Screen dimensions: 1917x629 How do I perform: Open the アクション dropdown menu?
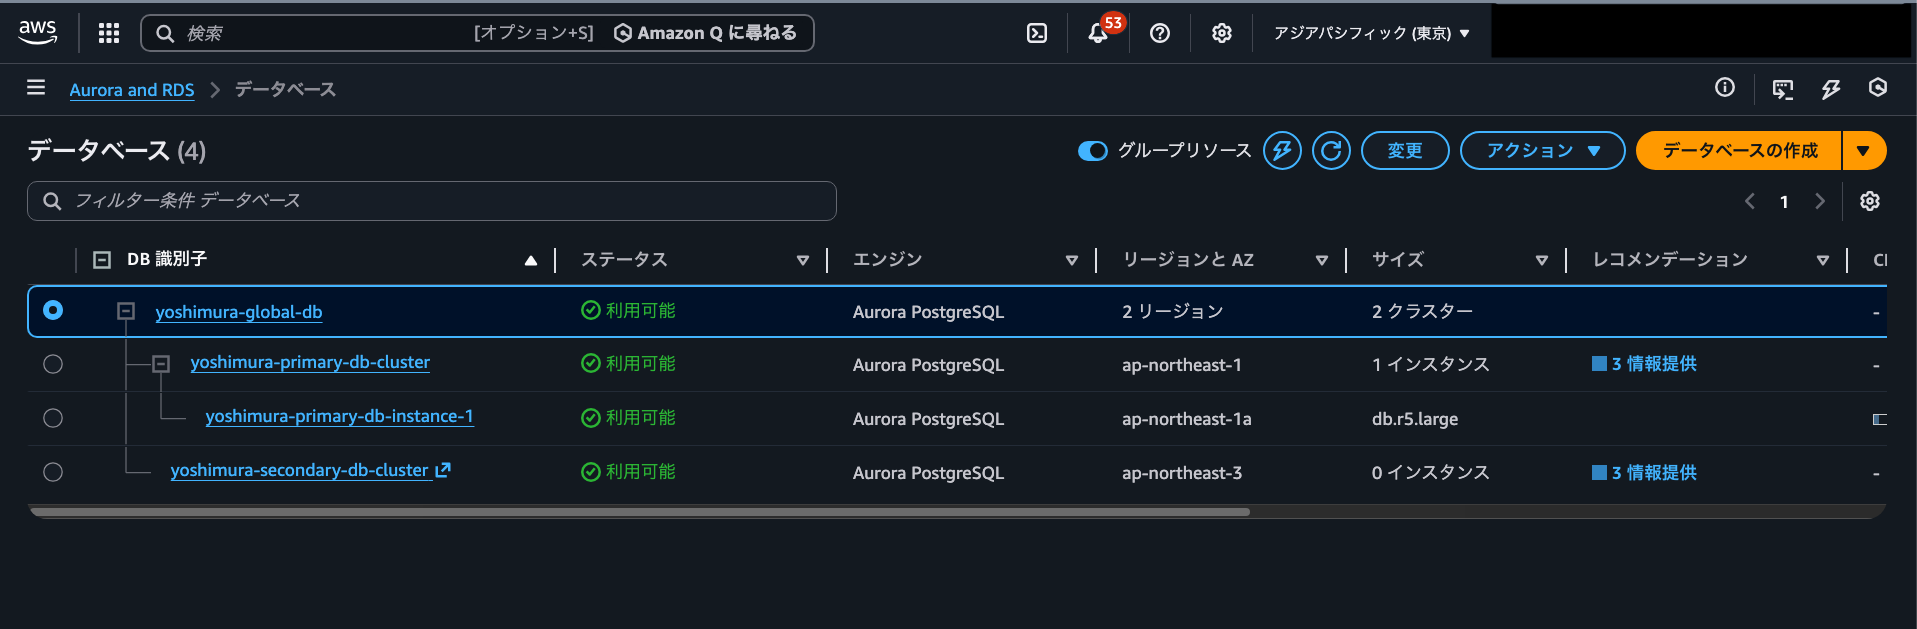point(1542,151)
